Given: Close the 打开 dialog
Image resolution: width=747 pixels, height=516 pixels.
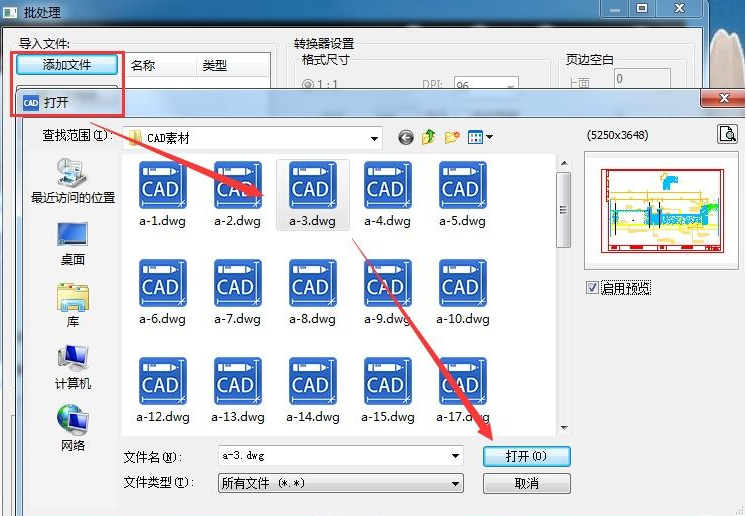Looking at the screenshot, I should (724, 98).
